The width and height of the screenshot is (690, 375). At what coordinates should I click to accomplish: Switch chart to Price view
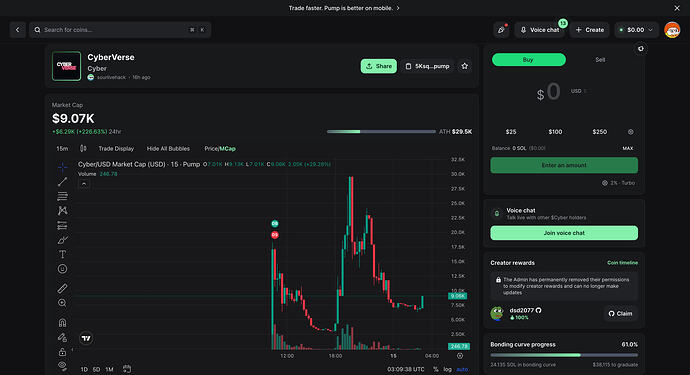[x=211, y=149]
